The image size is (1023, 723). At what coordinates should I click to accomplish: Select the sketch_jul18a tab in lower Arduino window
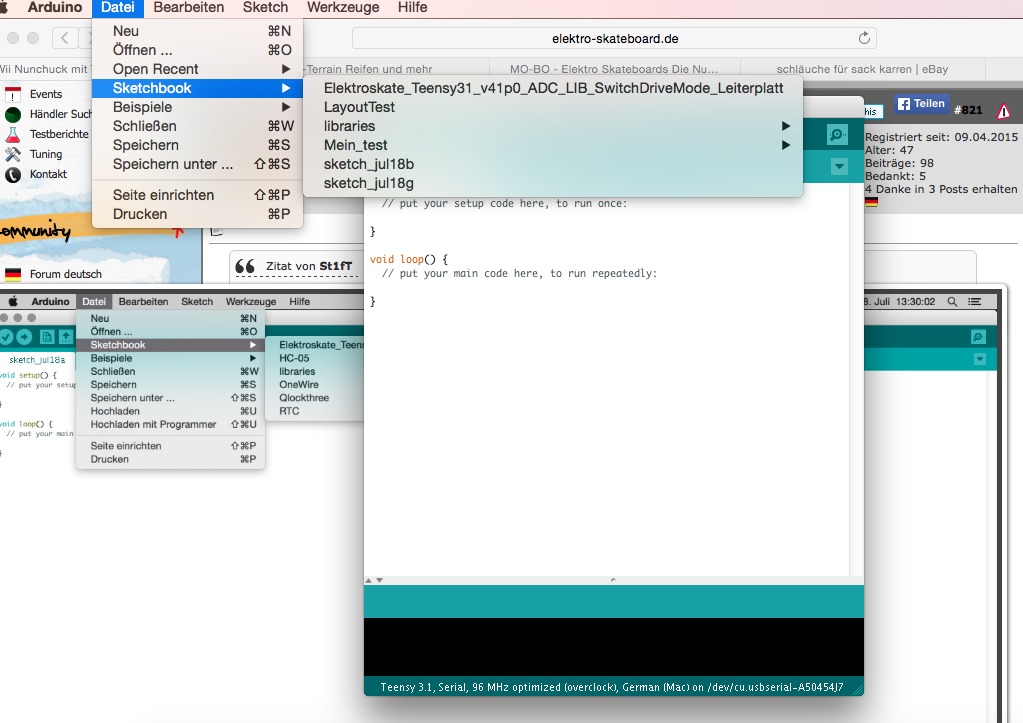[37, 360]
